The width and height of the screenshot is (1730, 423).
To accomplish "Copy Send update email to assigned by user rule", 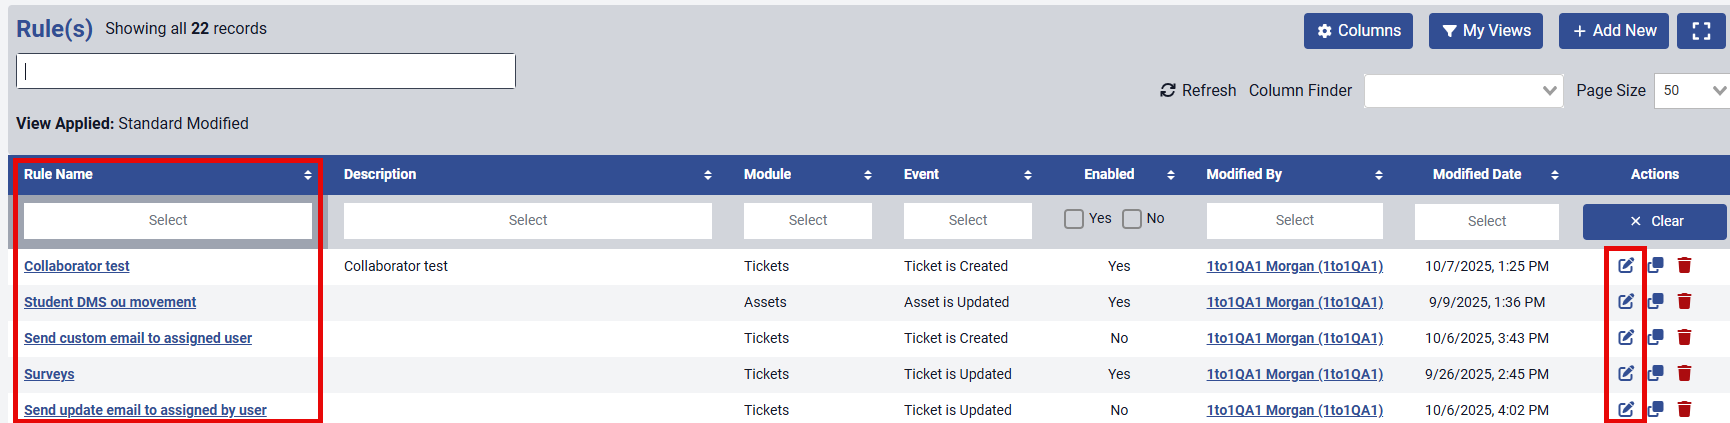I will [x=1656, y=409].
